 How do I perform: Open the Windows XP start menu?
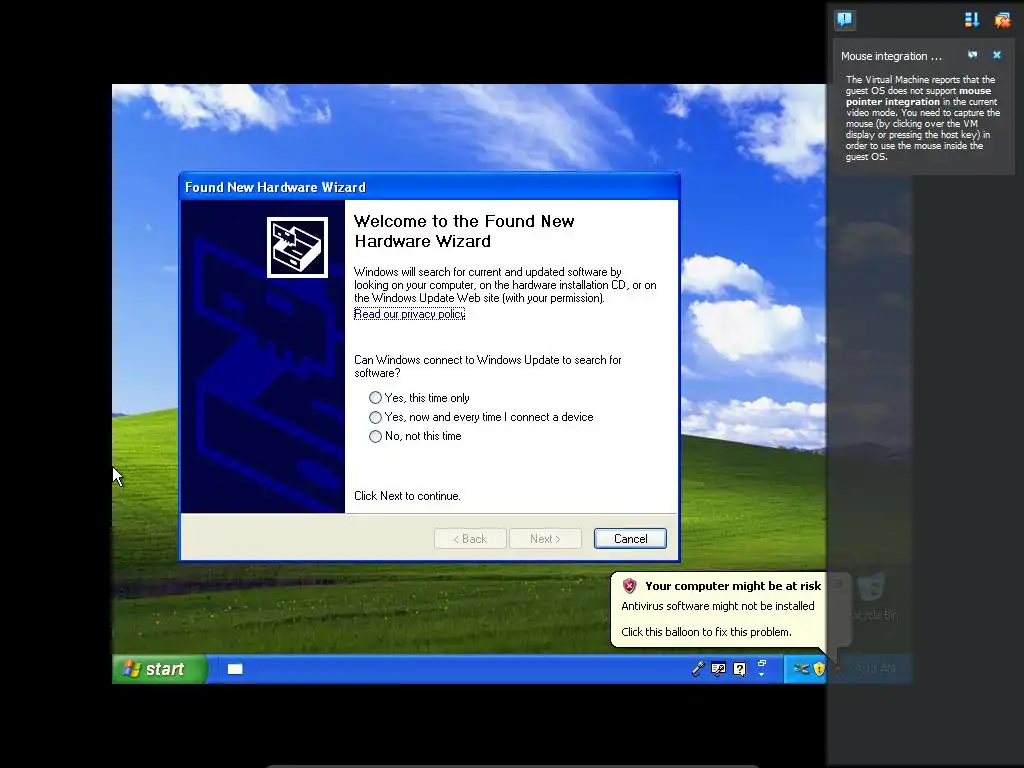click(x=159, y=669)
